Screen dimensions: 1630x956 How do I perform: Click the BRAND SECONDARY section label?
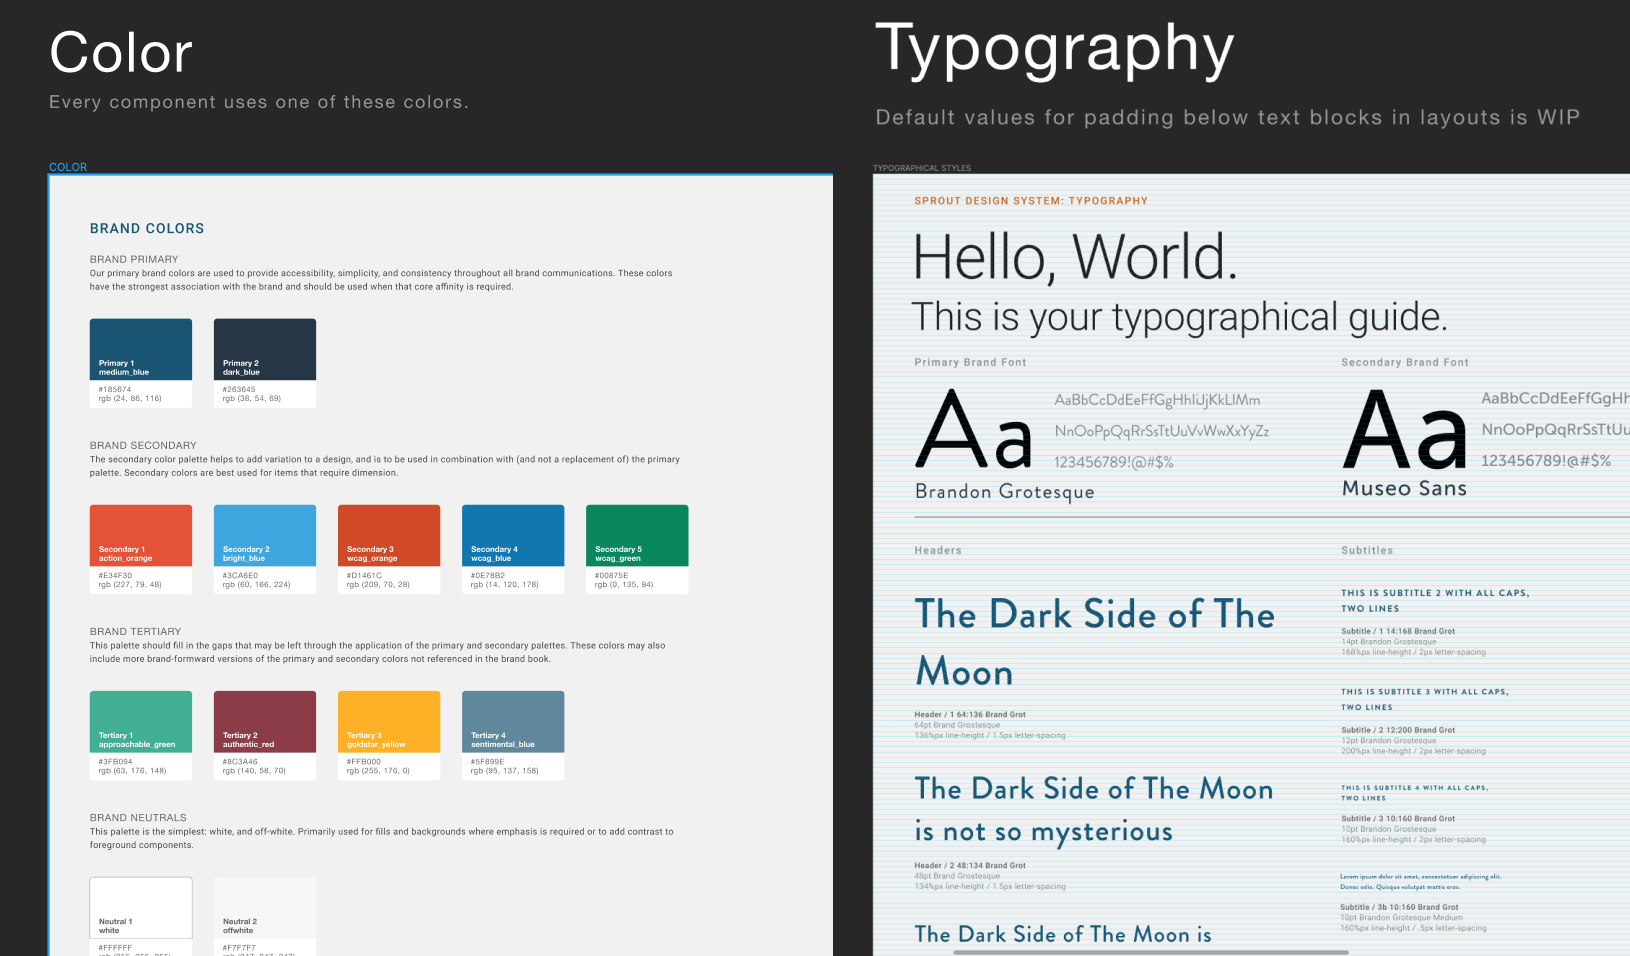click(x=143, y=445)
